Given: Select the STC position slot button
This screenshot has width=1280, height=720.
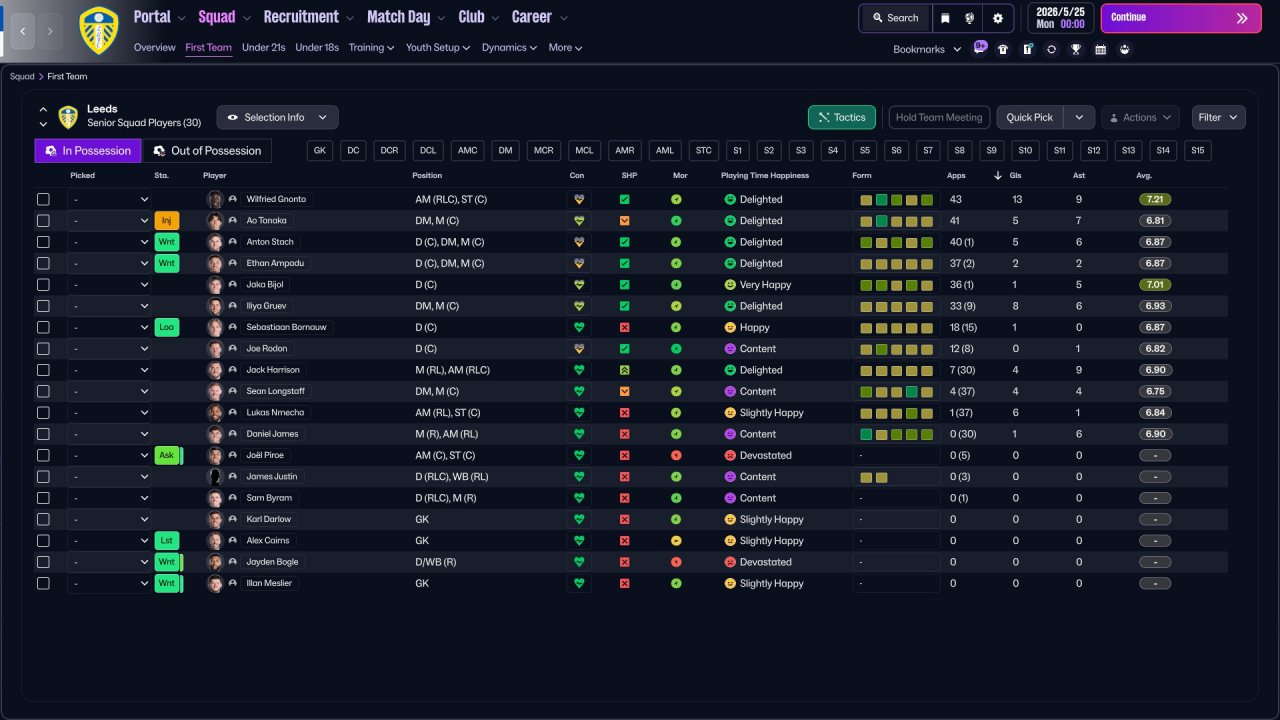Looking at the screenshot, I should pyautogui.click(x=704, y=150).
